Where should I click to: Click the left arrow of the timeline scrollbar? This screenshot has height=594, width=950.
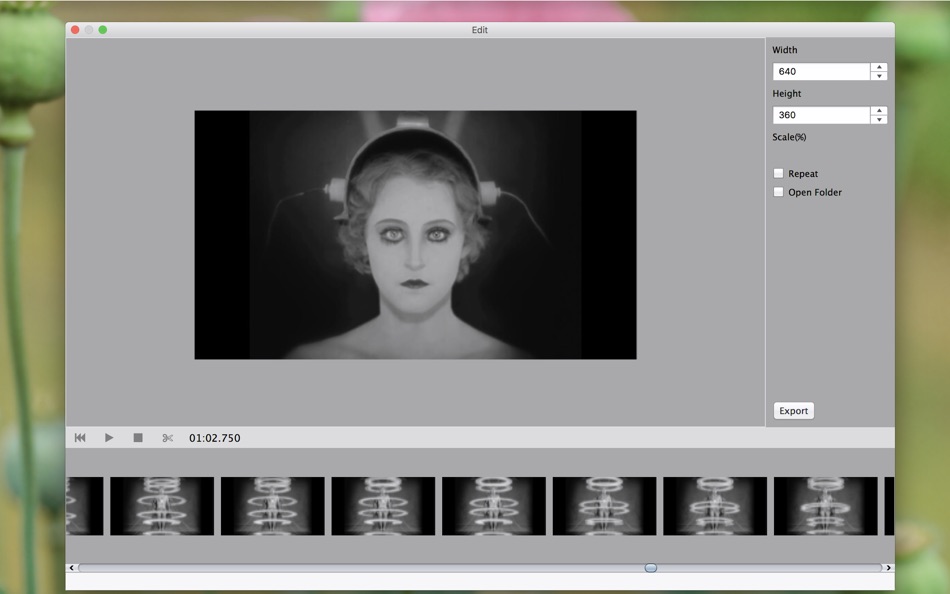(71, 568)
